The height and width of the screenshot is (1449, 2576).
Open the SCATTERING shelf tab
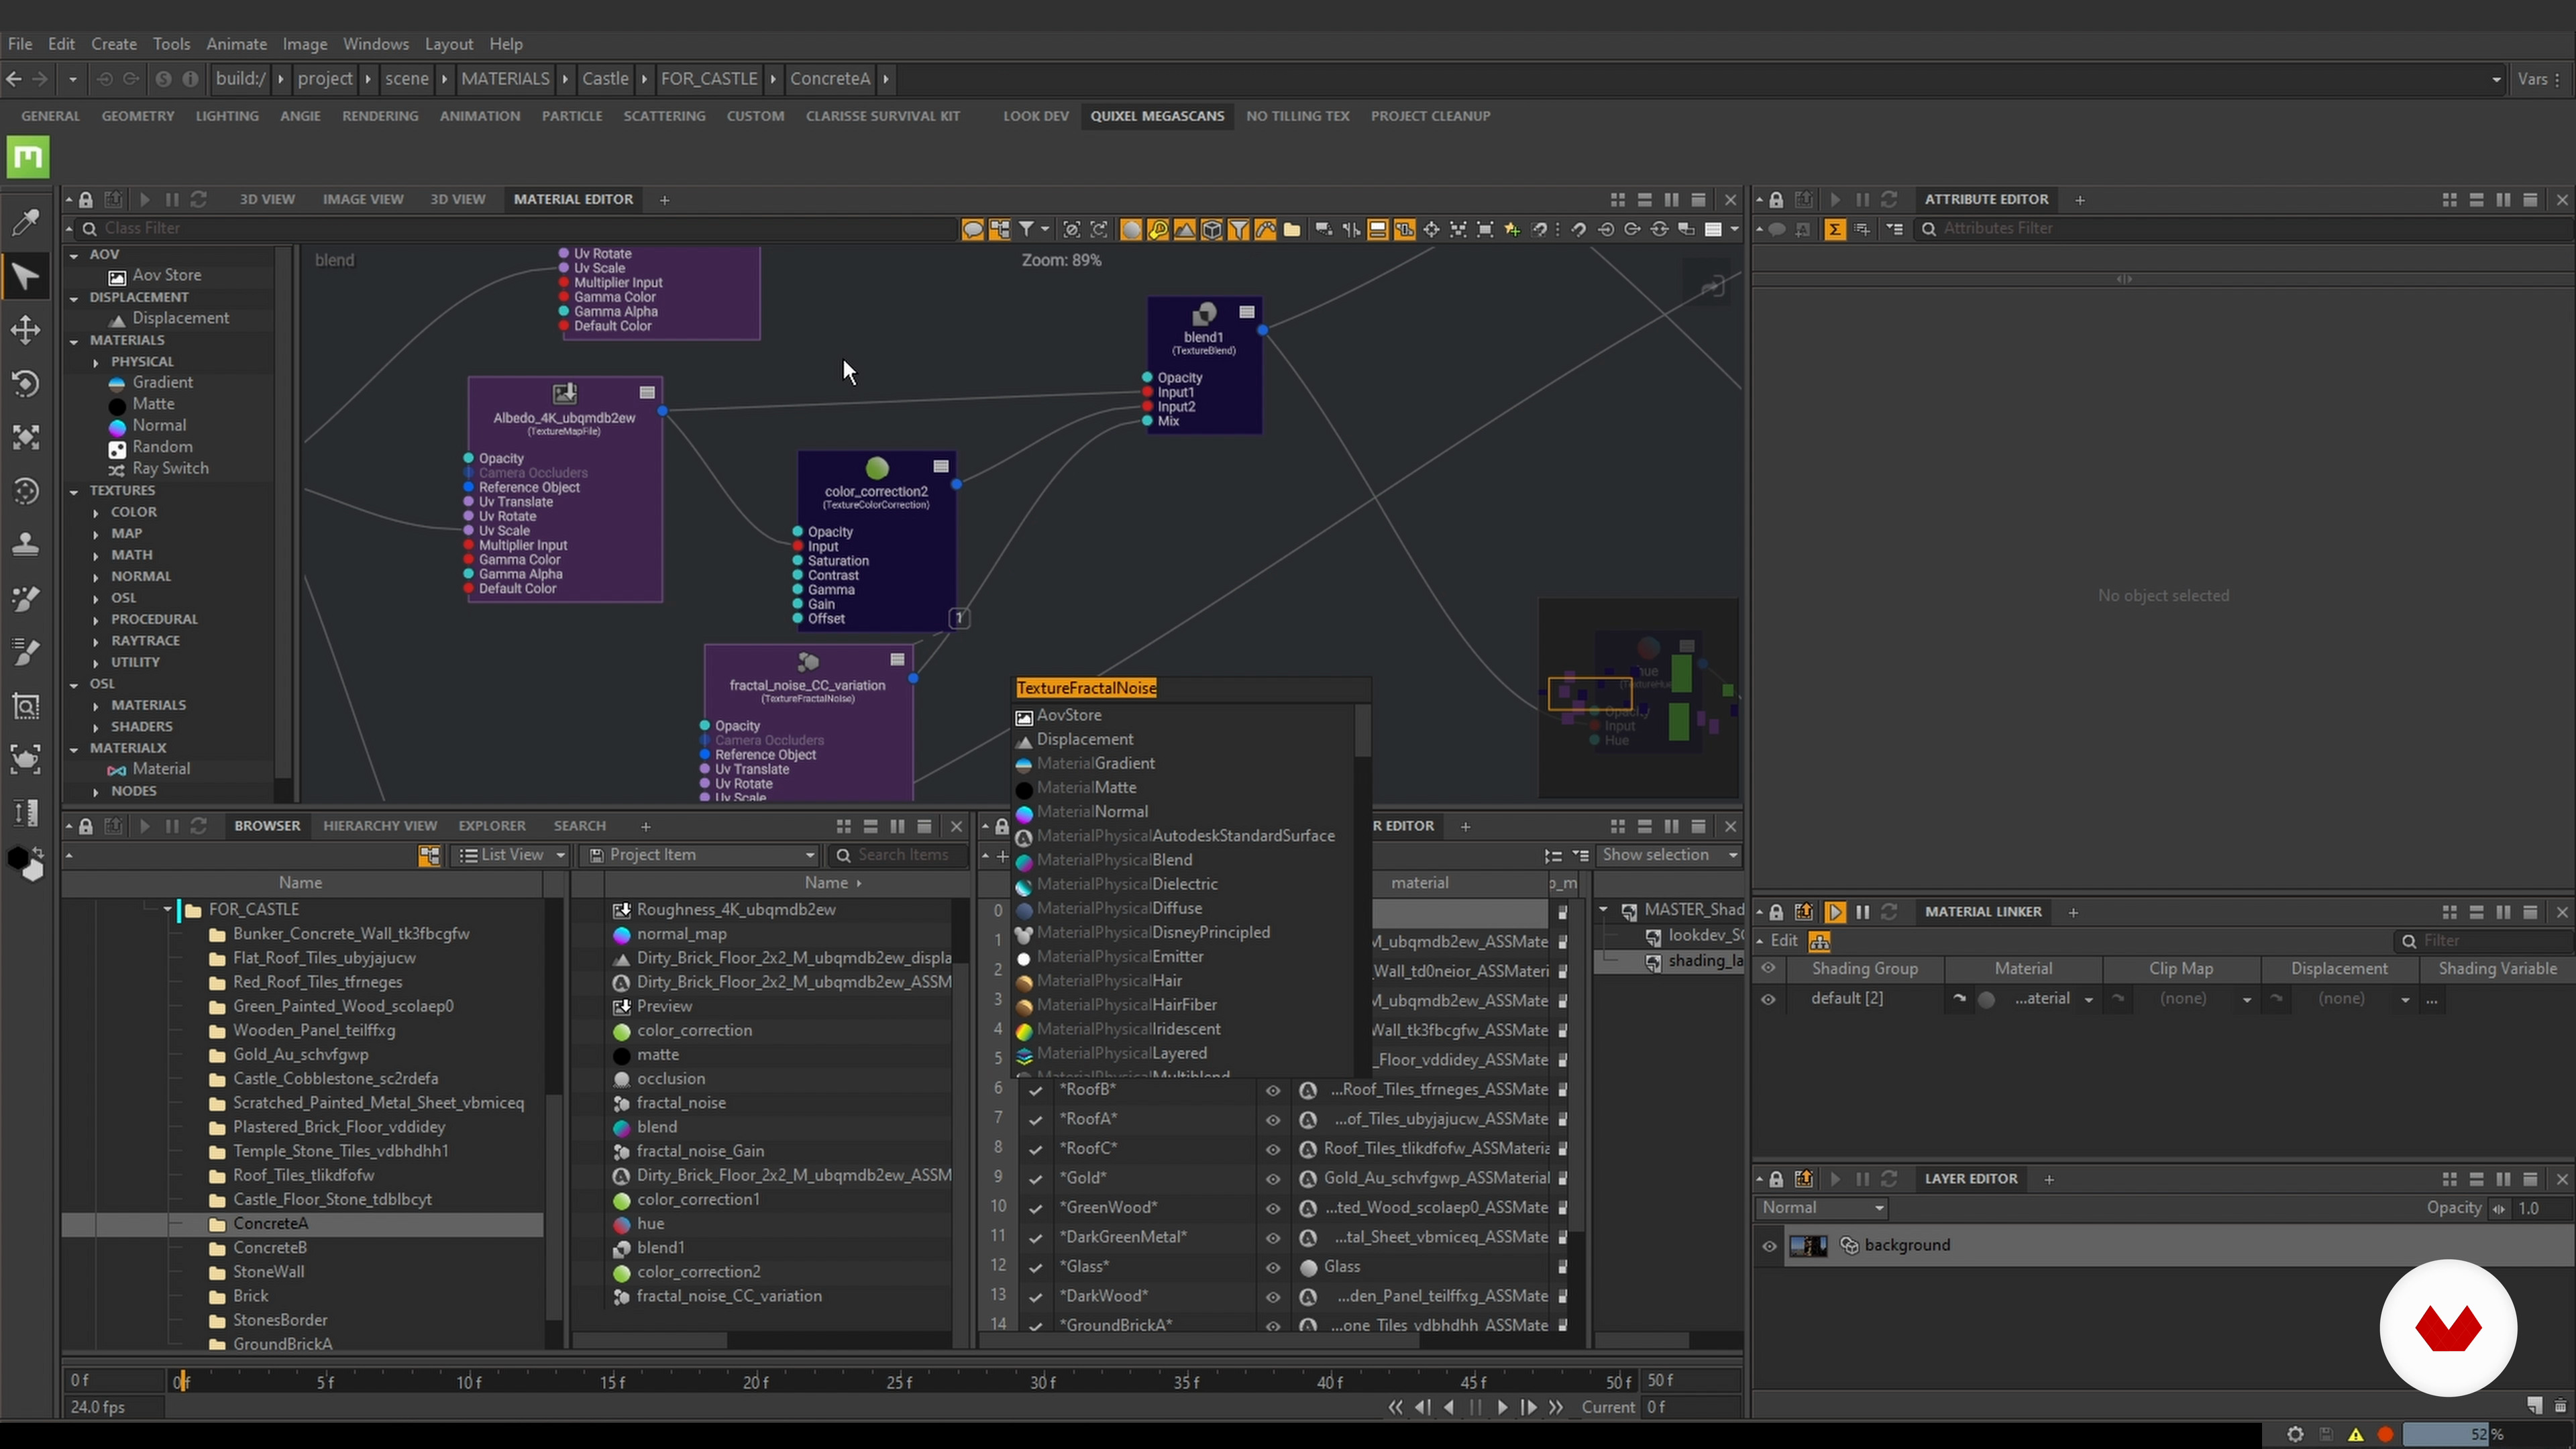pyautogui.click(x=664, y=116)
